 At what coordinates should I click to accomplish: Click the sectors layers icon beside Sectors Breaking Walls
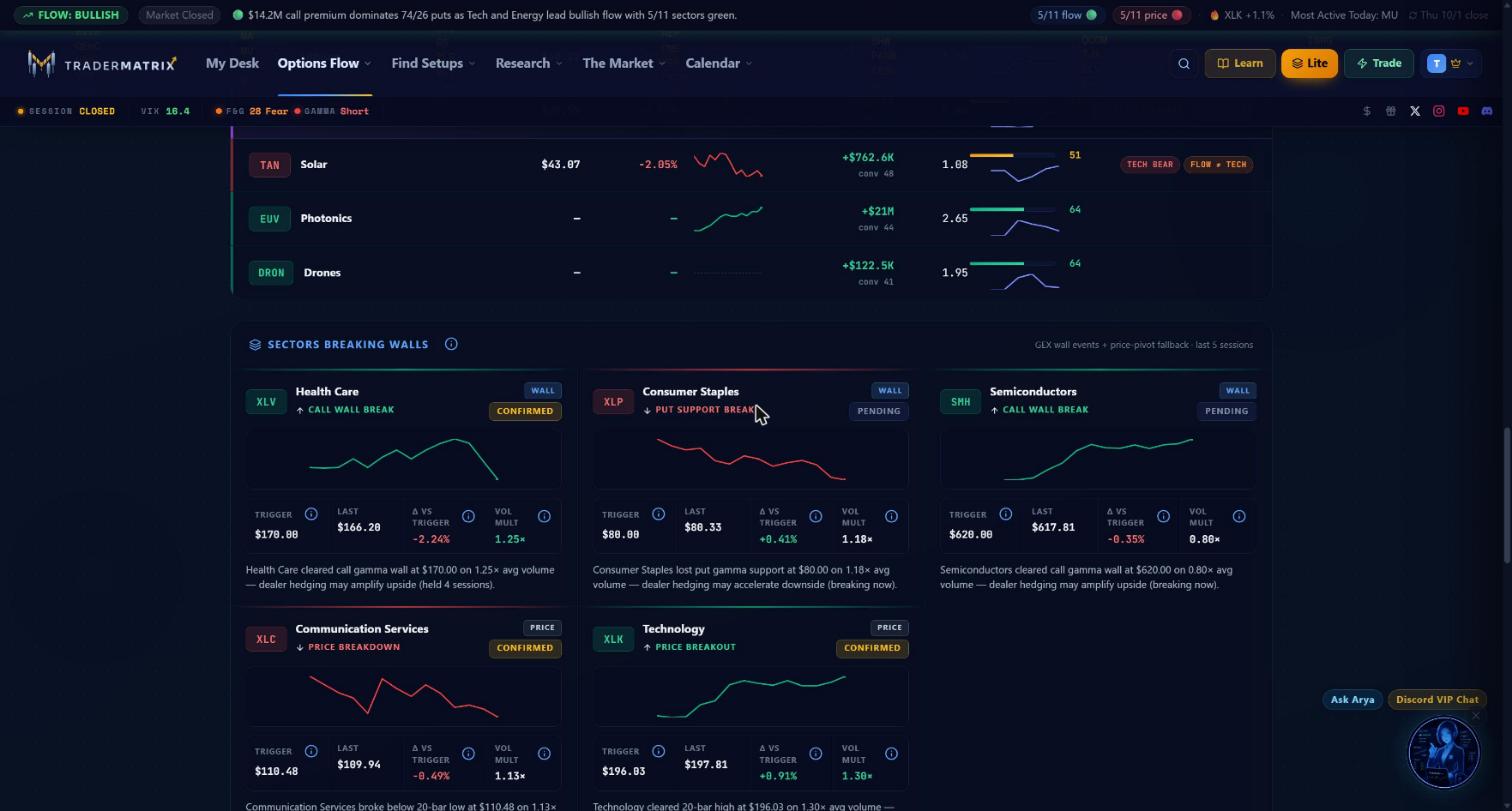click(255, 344)
